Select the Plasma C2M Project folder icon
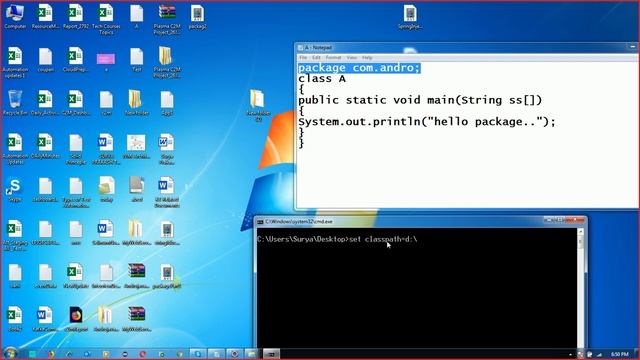The width and height of the screenshot is (640, 360). point(167,62)
